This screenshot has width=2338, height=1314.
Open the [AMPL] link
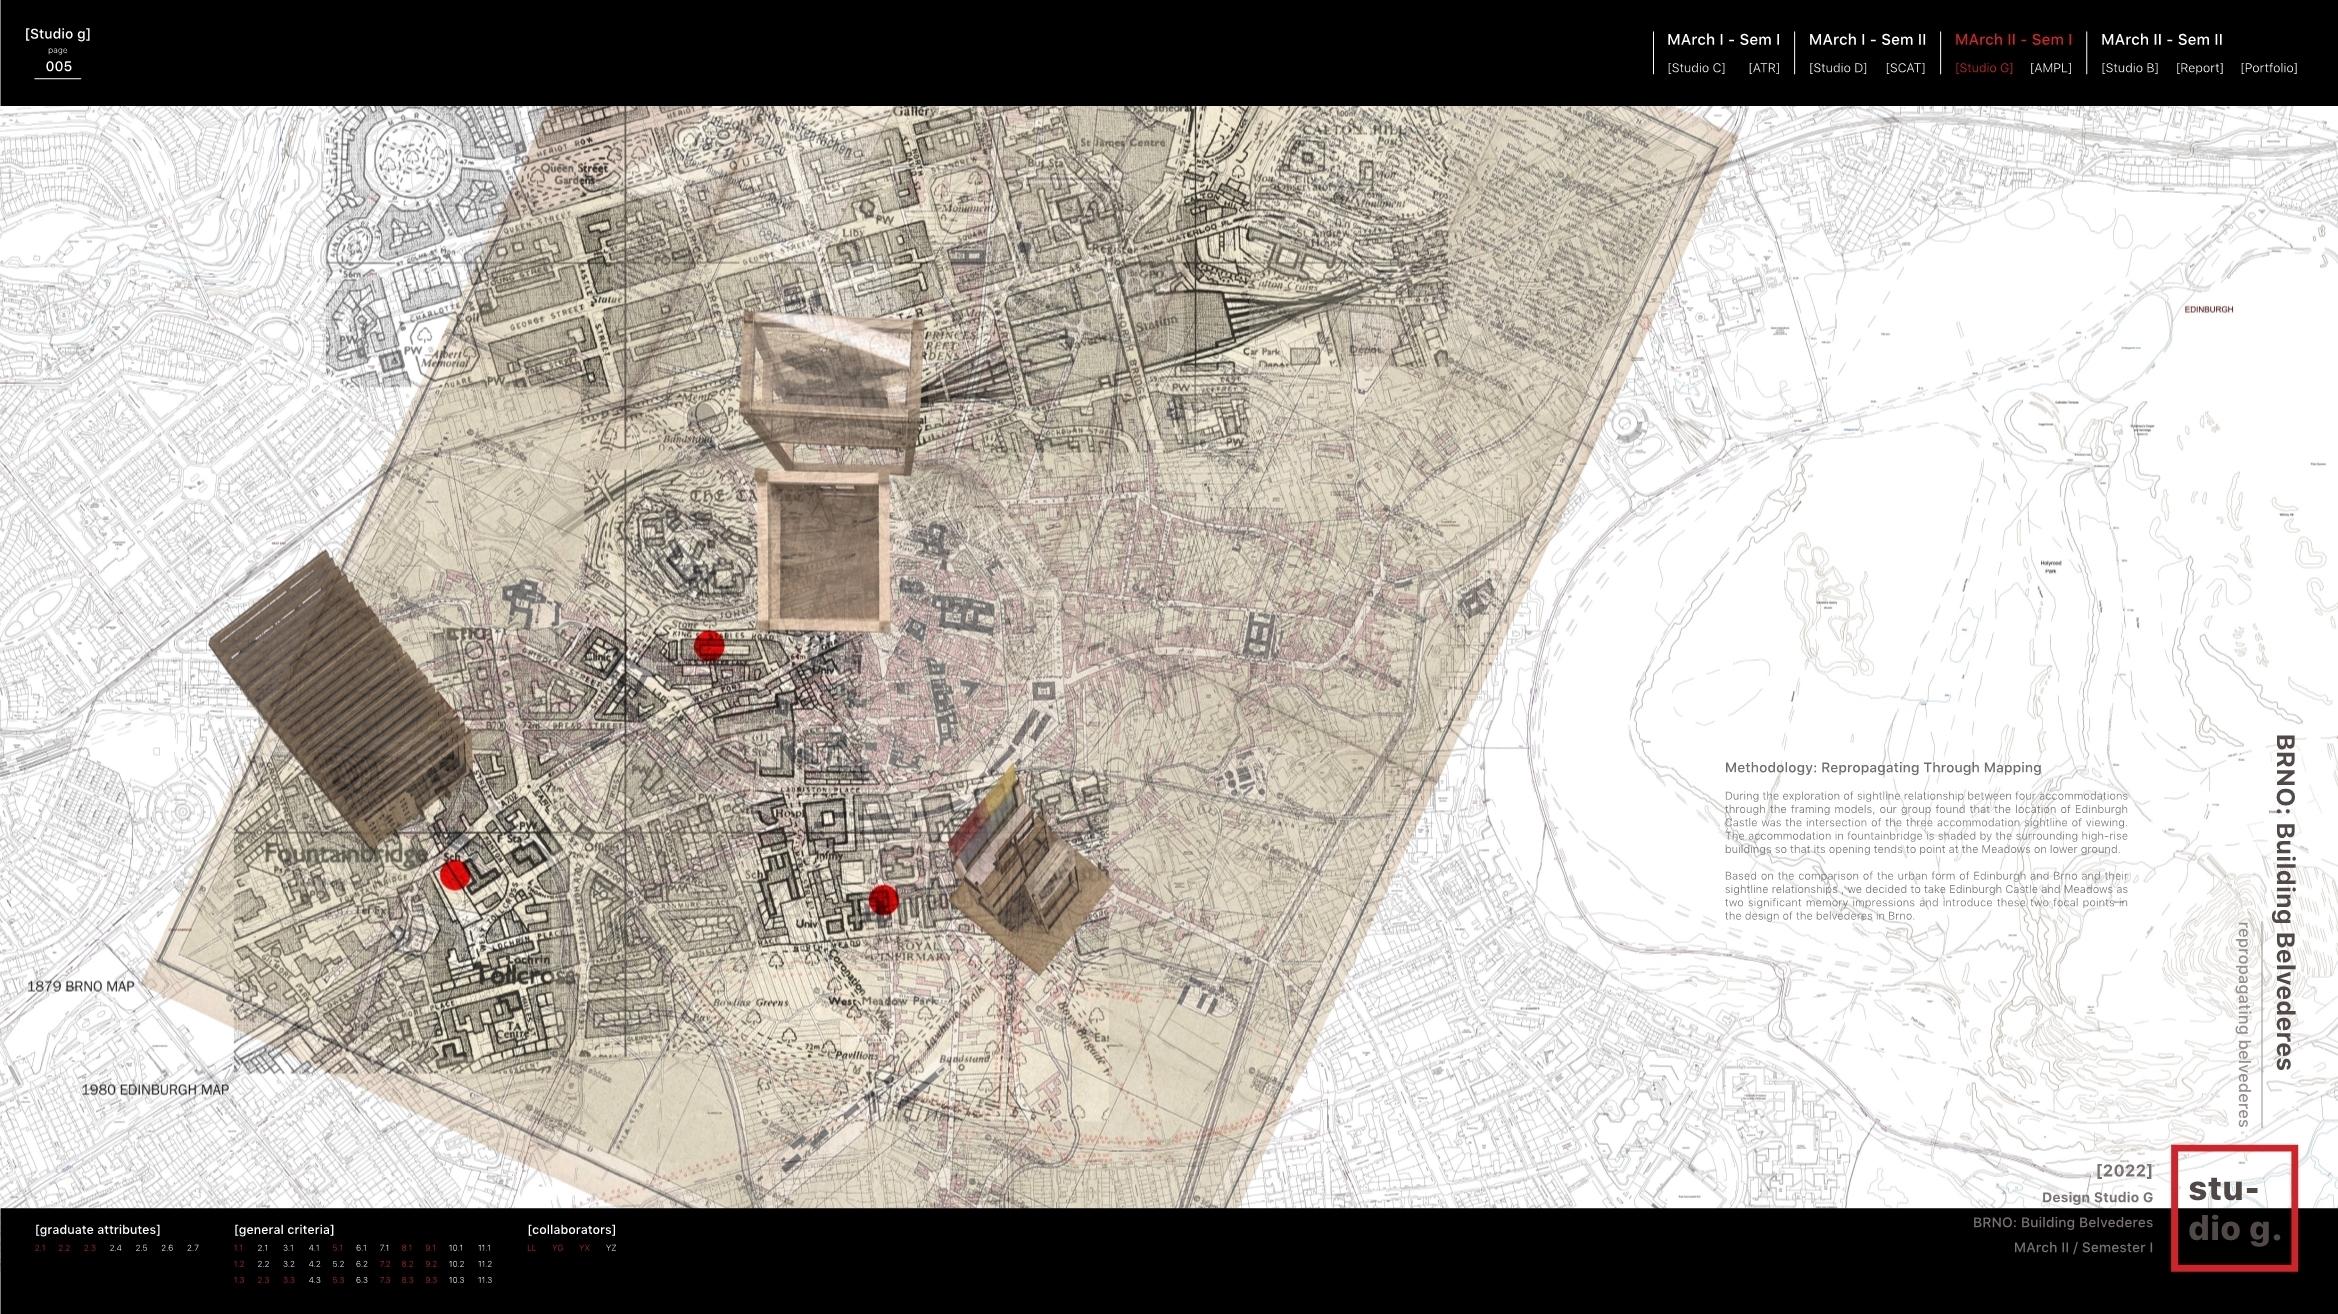coord(2050,68)
